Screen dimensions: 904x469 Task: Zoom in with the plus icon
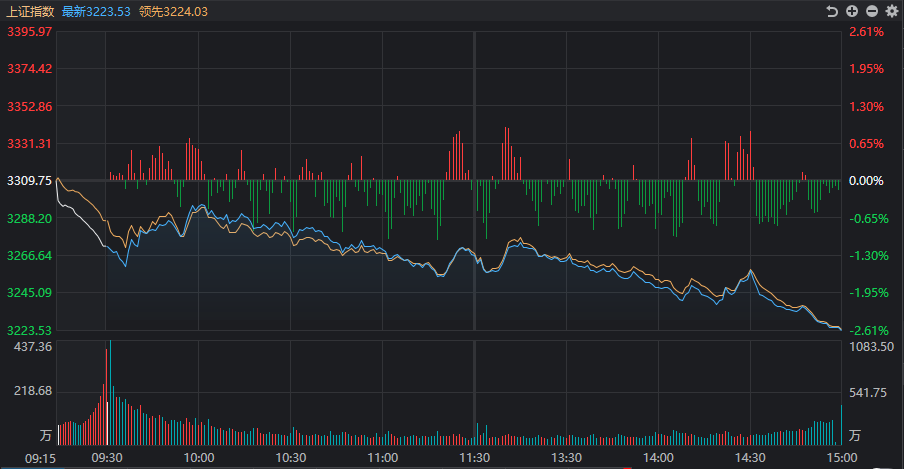852,11
